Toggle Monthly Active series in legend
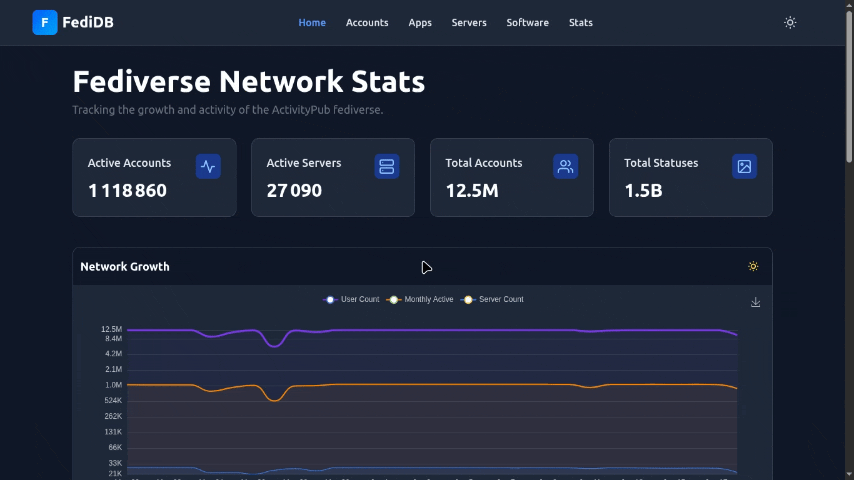Screen dimensions: 854x480 (421, 299)
